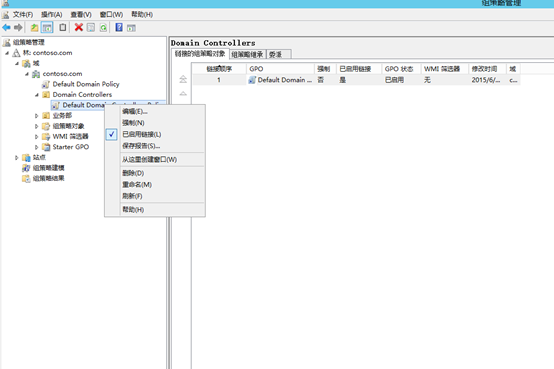Click the 组策略管理 root node icon
This screenshot has height=369, width=554.
tap(6, 43)
